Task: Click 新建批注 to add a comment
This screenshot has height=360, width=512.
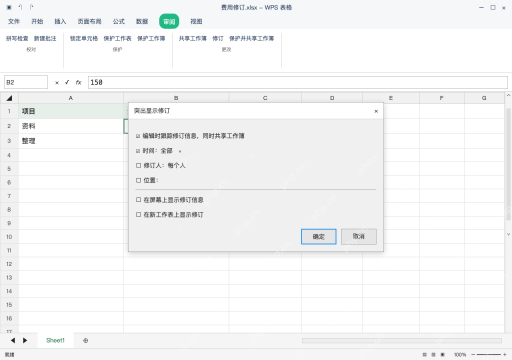Action: (45, 39)
